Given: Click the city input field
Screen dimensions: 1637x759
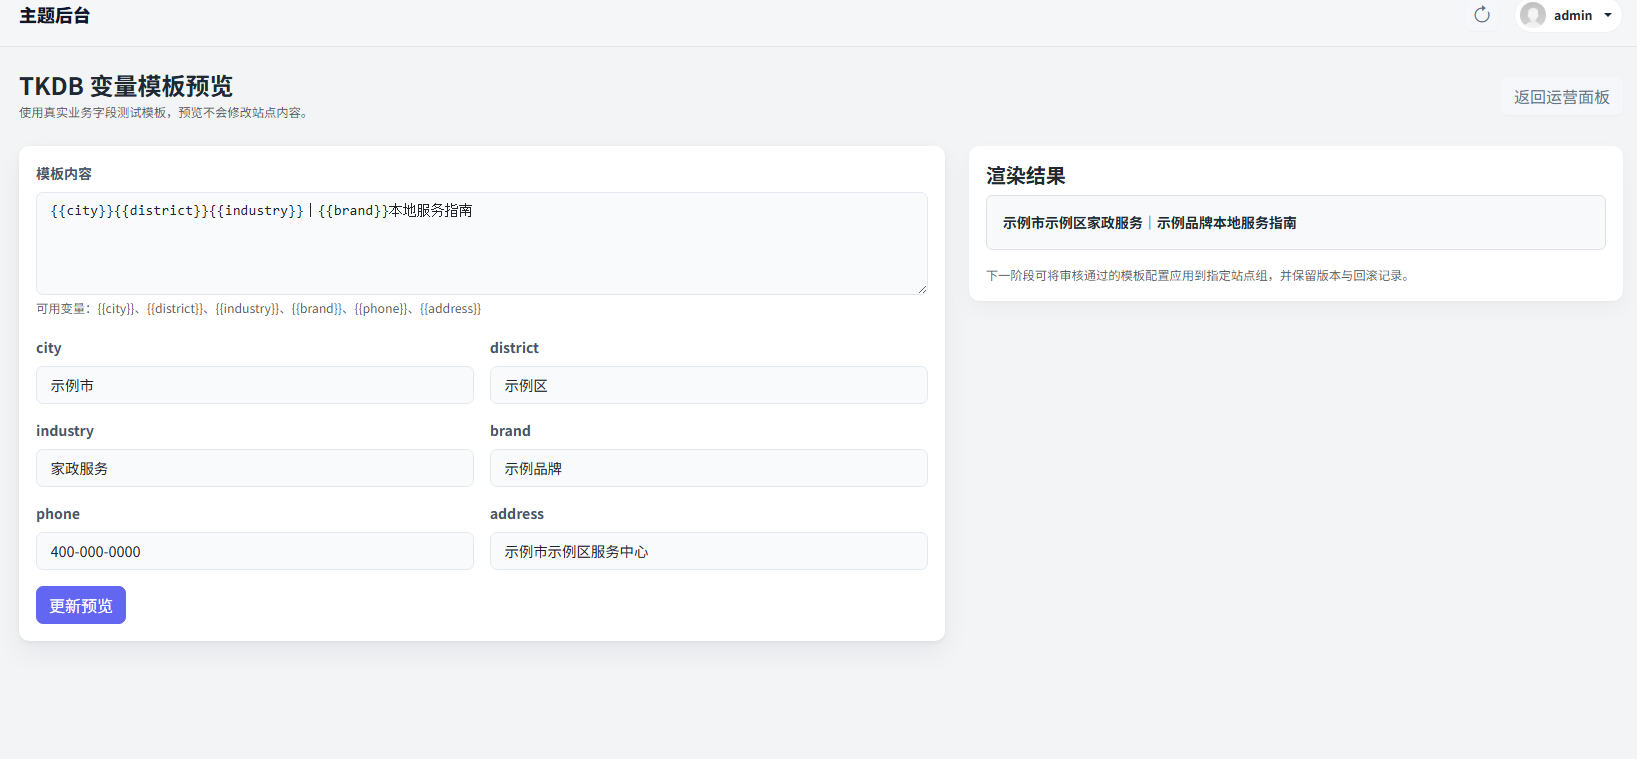Looking at the screenshot, I should [x=255, y=385].
